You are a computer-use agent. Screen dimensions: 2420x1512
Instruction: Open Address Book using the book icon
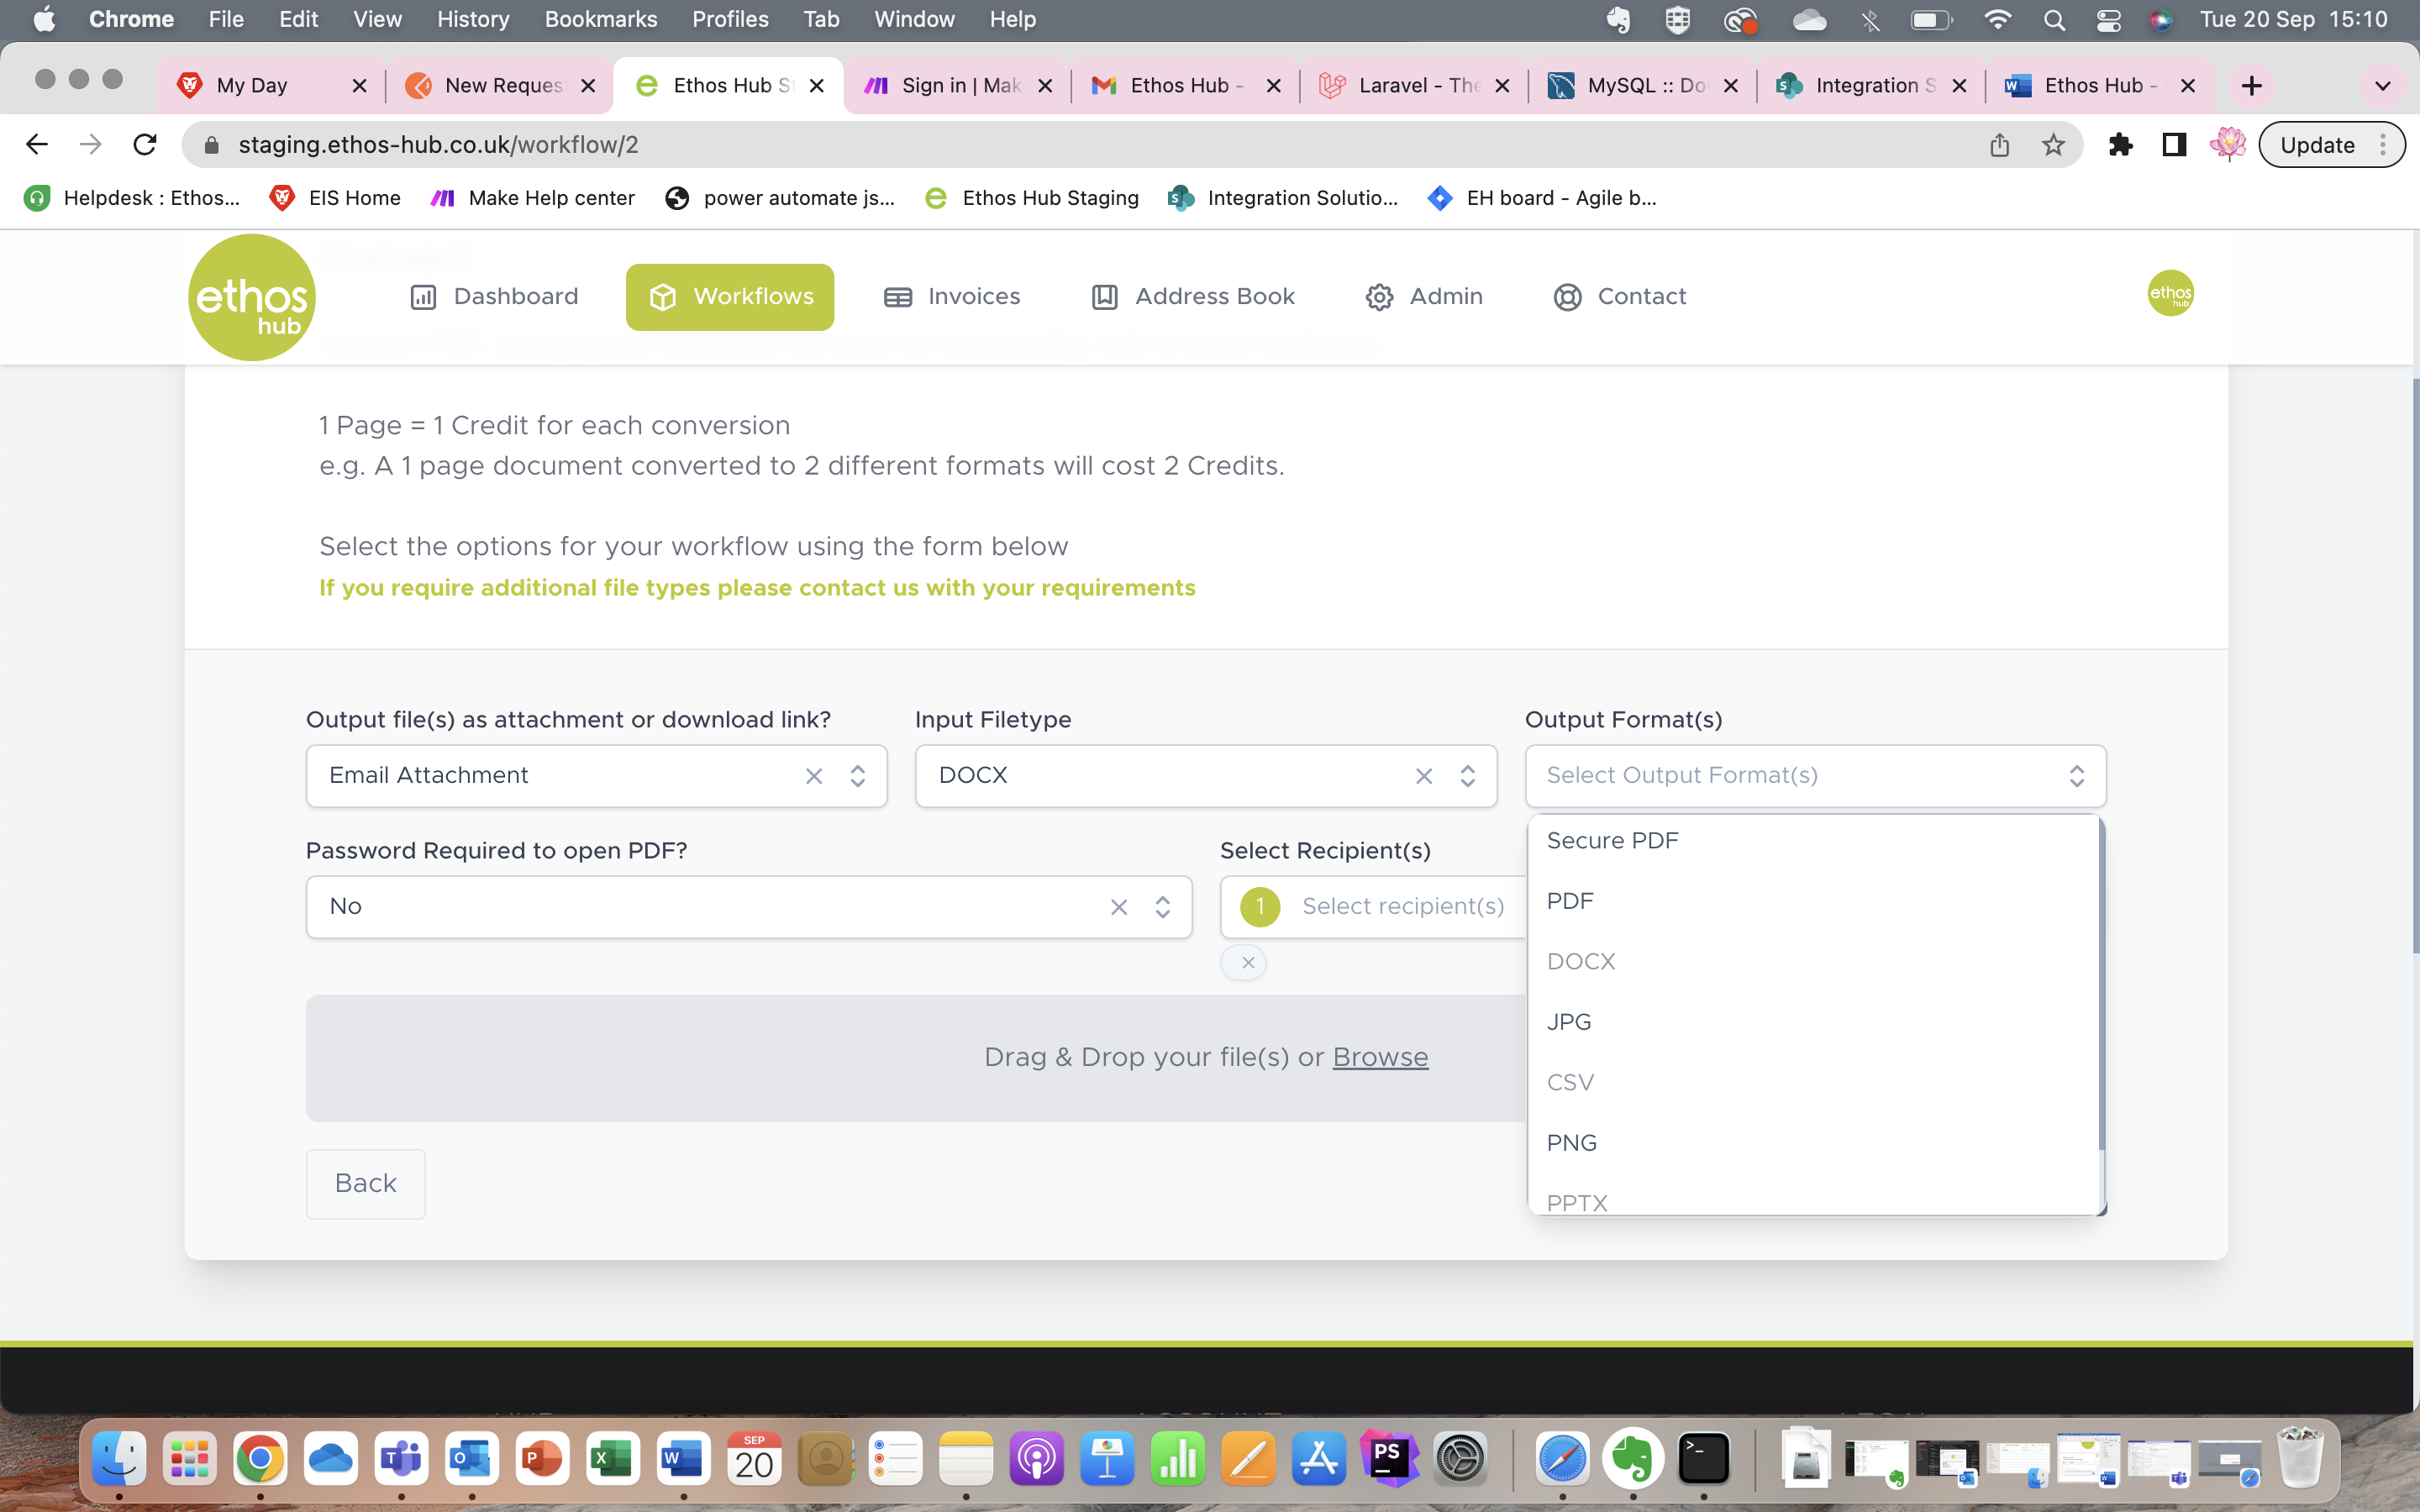point(1103,296)
